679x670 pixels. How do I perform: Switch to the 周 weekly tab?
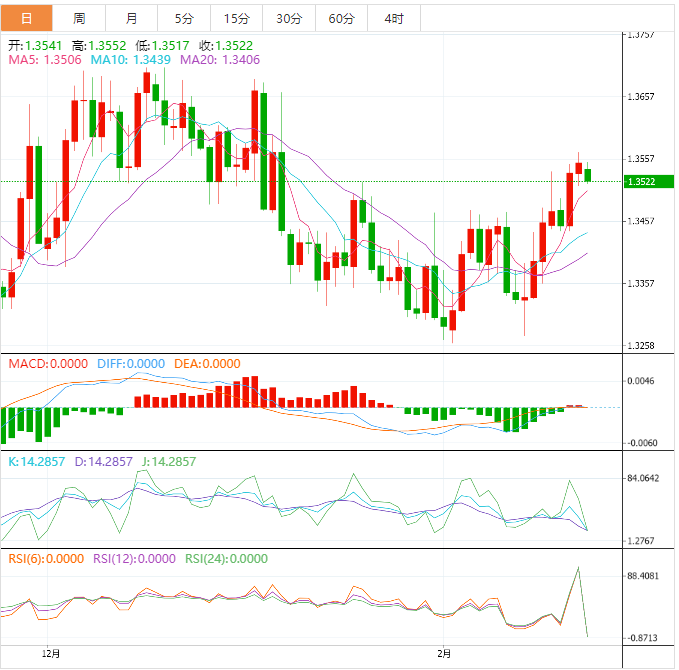pos(79,18)
